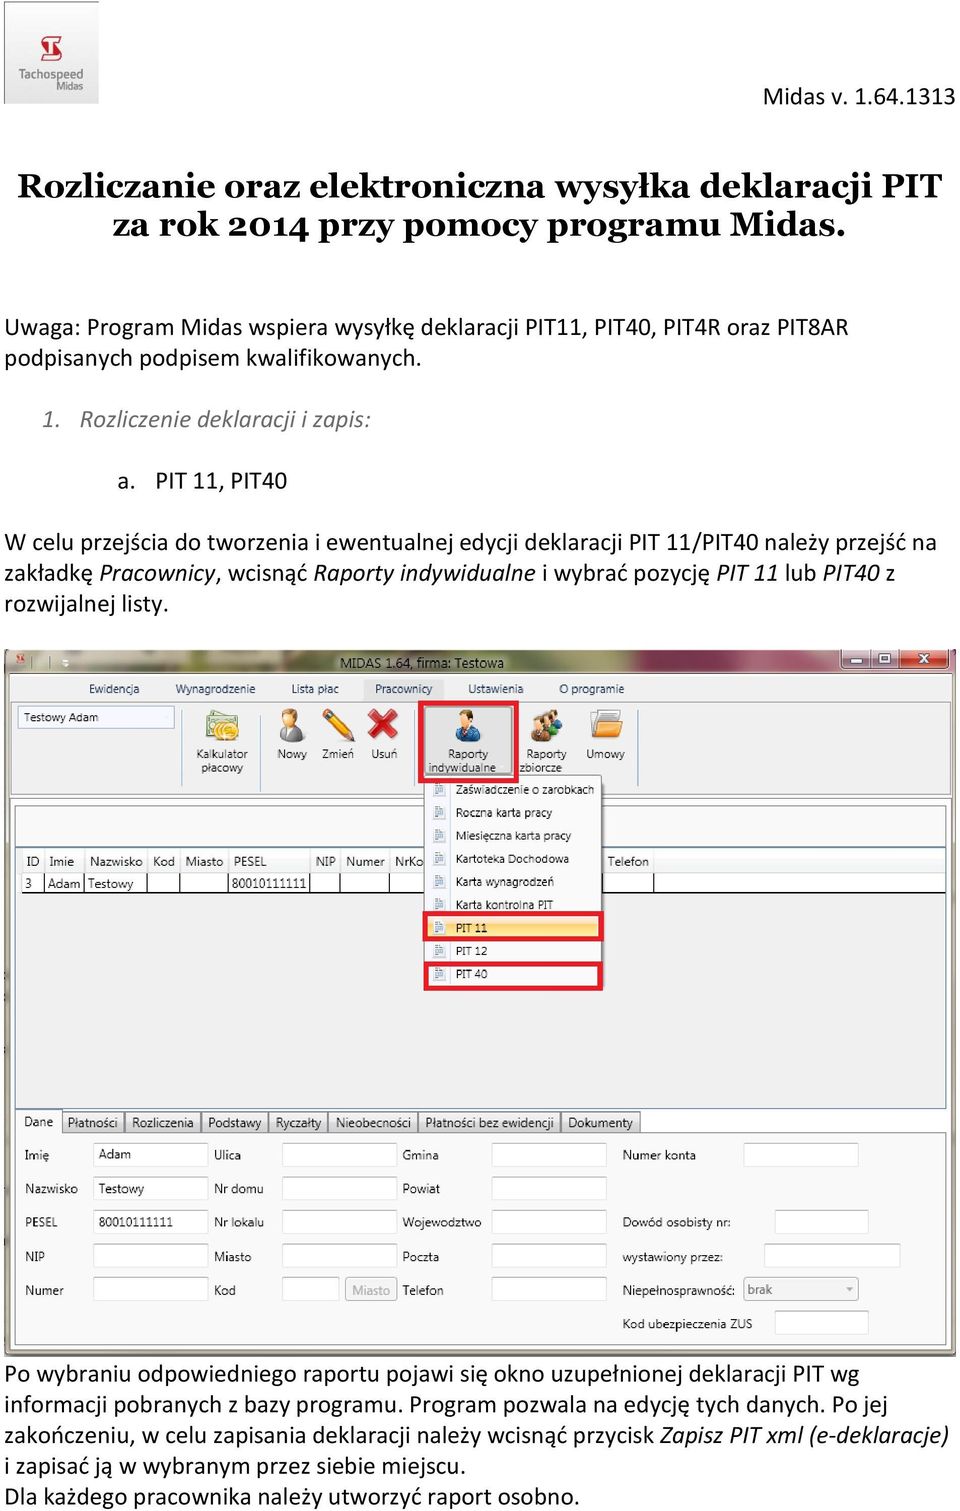The image size is (960, 1511).
Task: Switch to the Dane tab
Action: pos(39,1122)
